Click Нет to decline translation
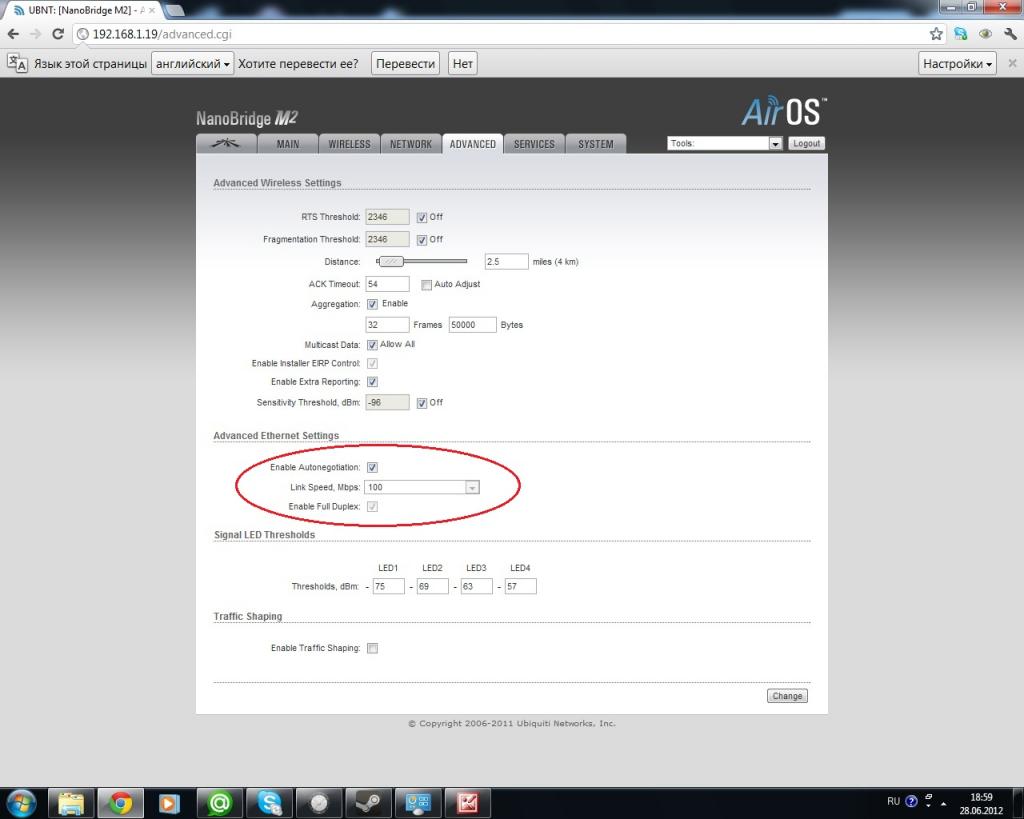 click(462, 63)
